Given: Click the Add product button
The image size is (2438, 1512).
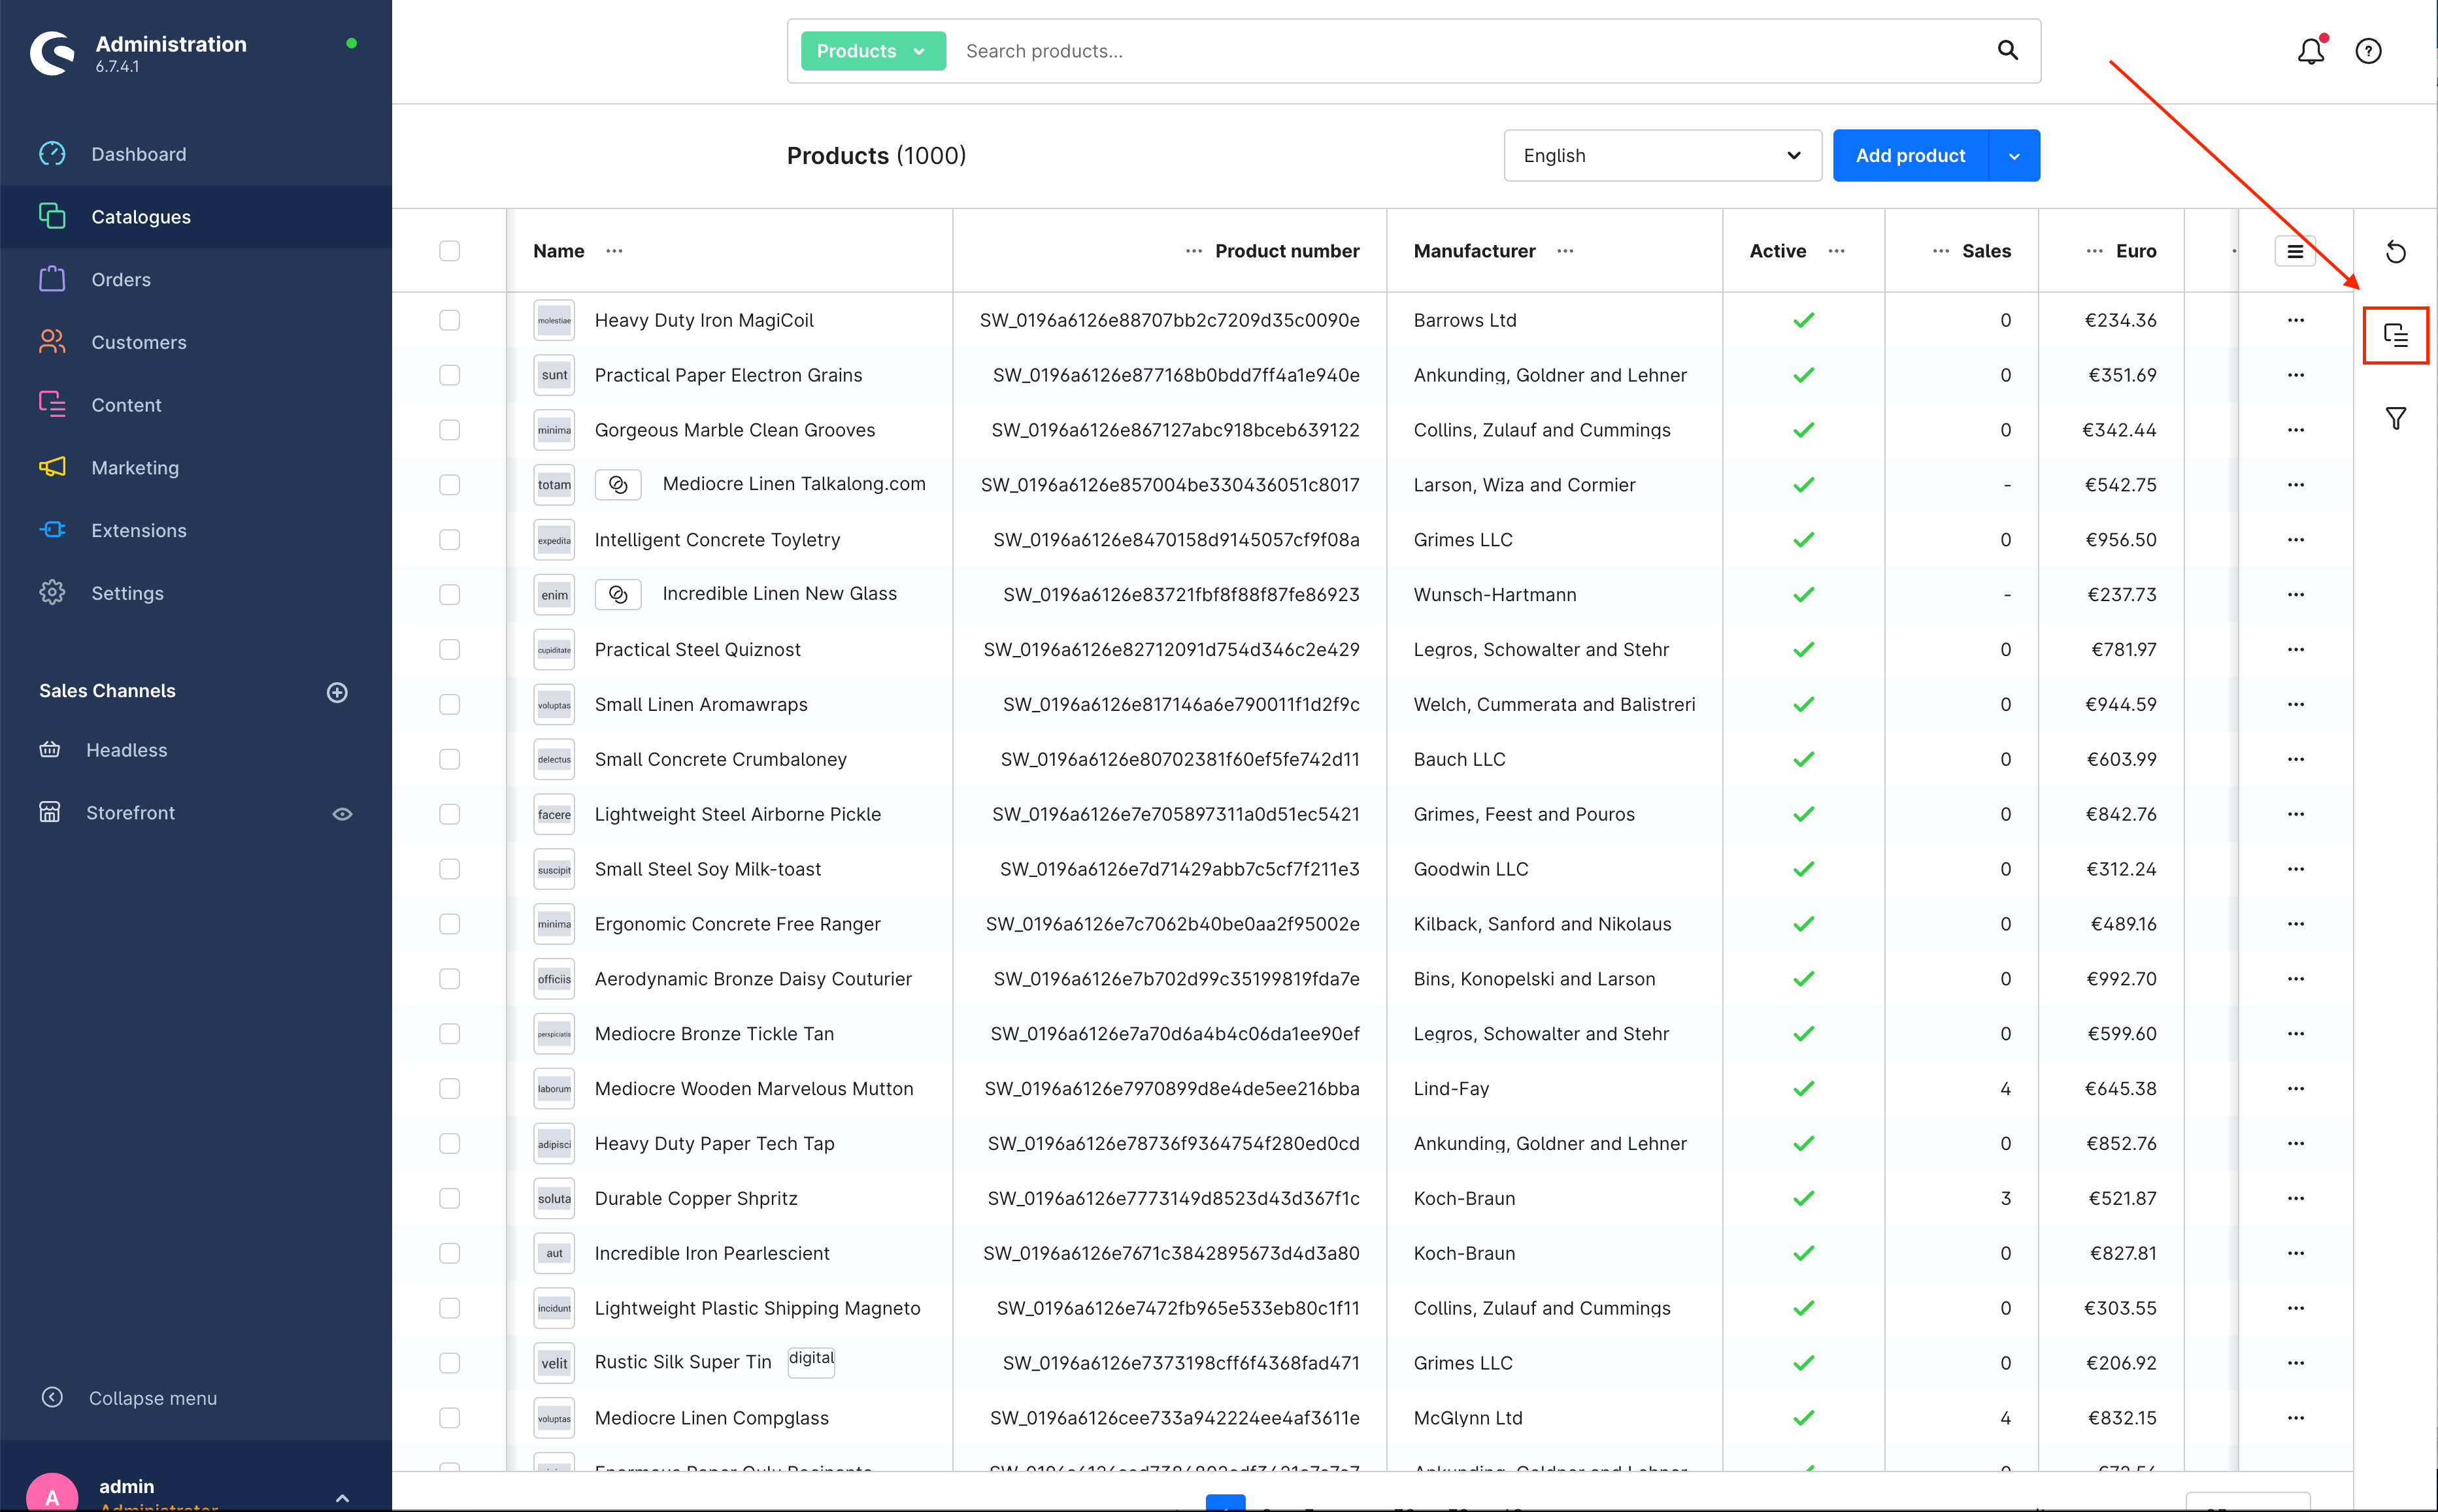Looking at the screenshot, I should (1909, 156).
